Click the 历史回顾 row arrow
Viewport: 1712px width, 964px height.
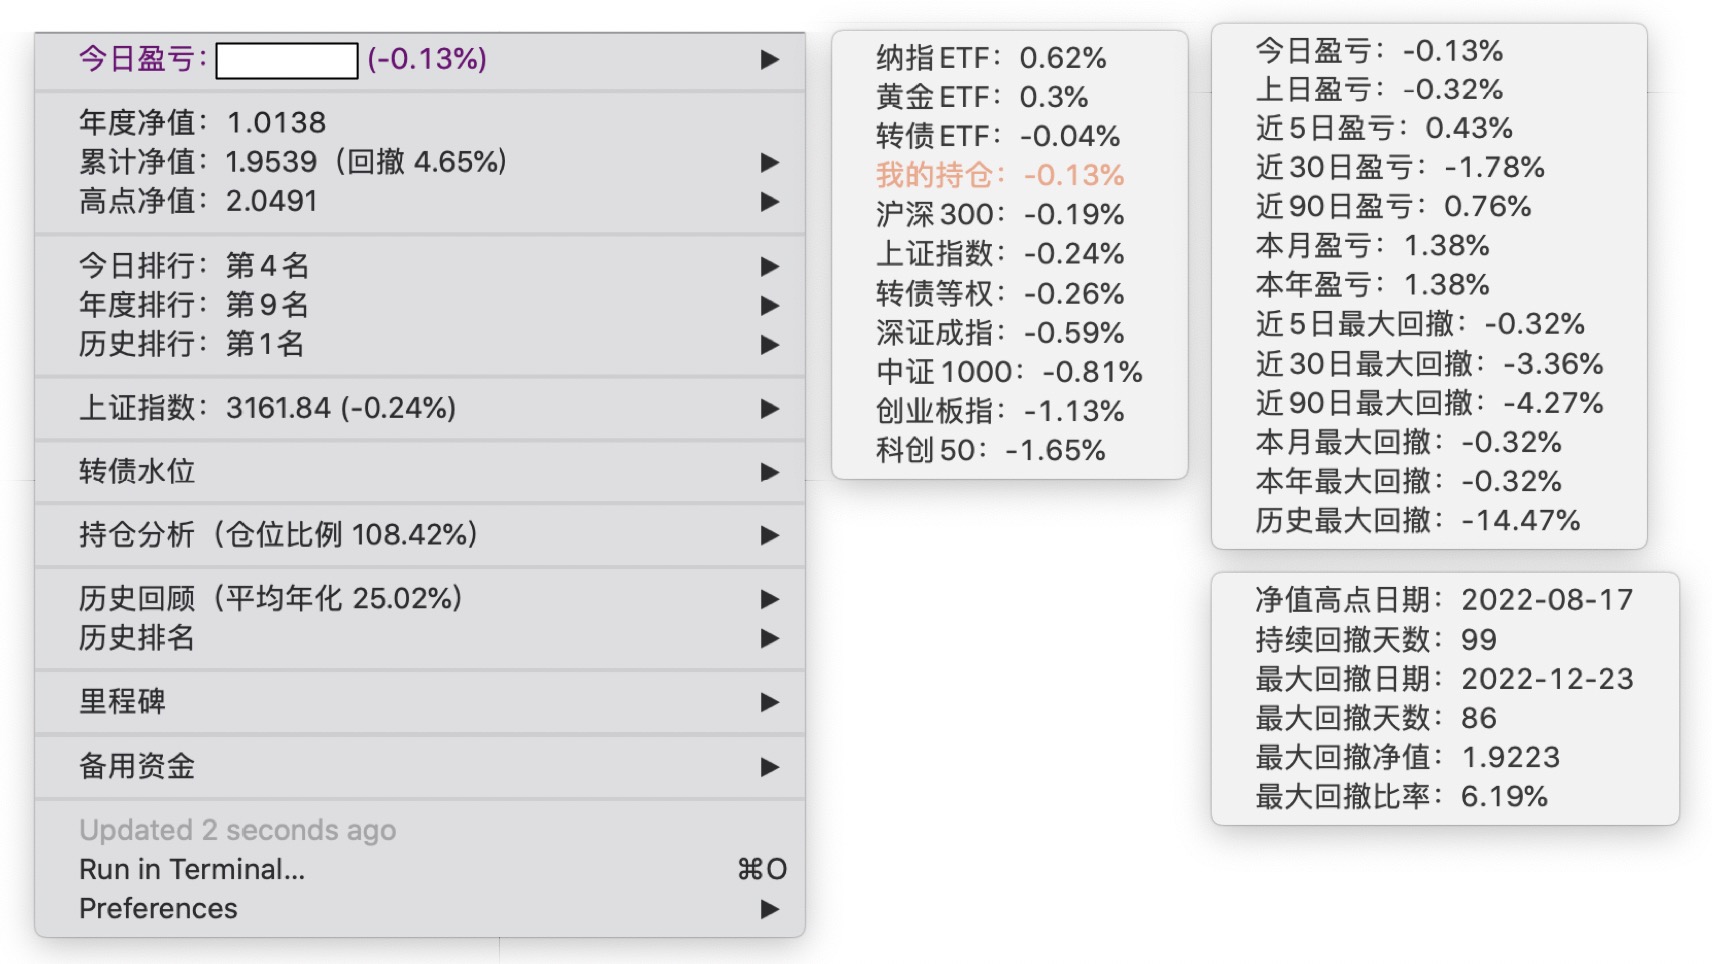pos(769,599)
